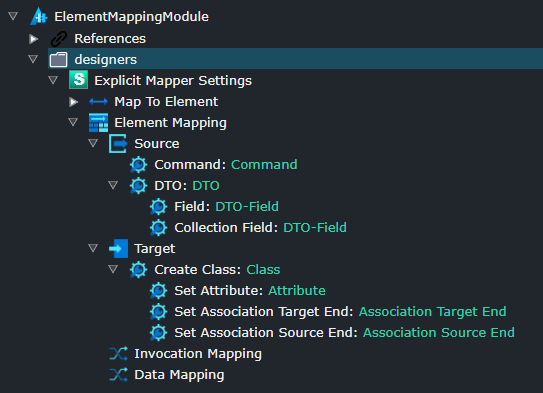Click the gear icon beside Collection Field
This screenshot has width=543, height=393.
[159, 227]
